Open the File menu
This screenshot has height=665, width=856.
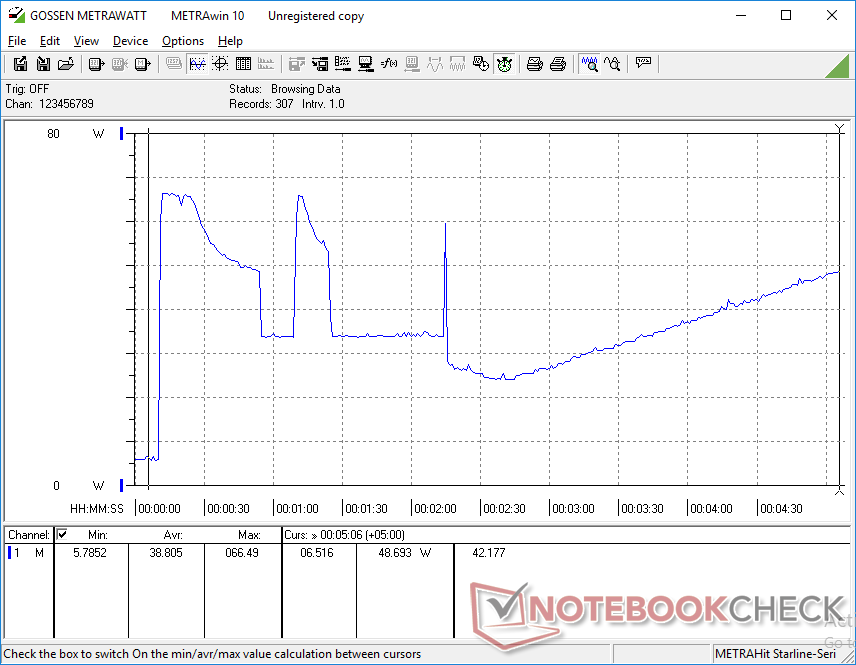(x=17, y=41)
